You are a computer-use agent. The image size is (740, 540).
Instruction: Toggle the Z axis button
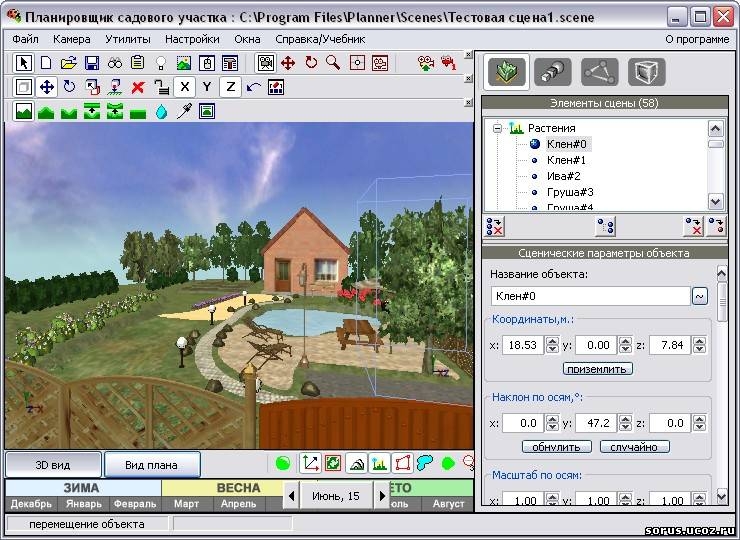[x=230, y=87]
